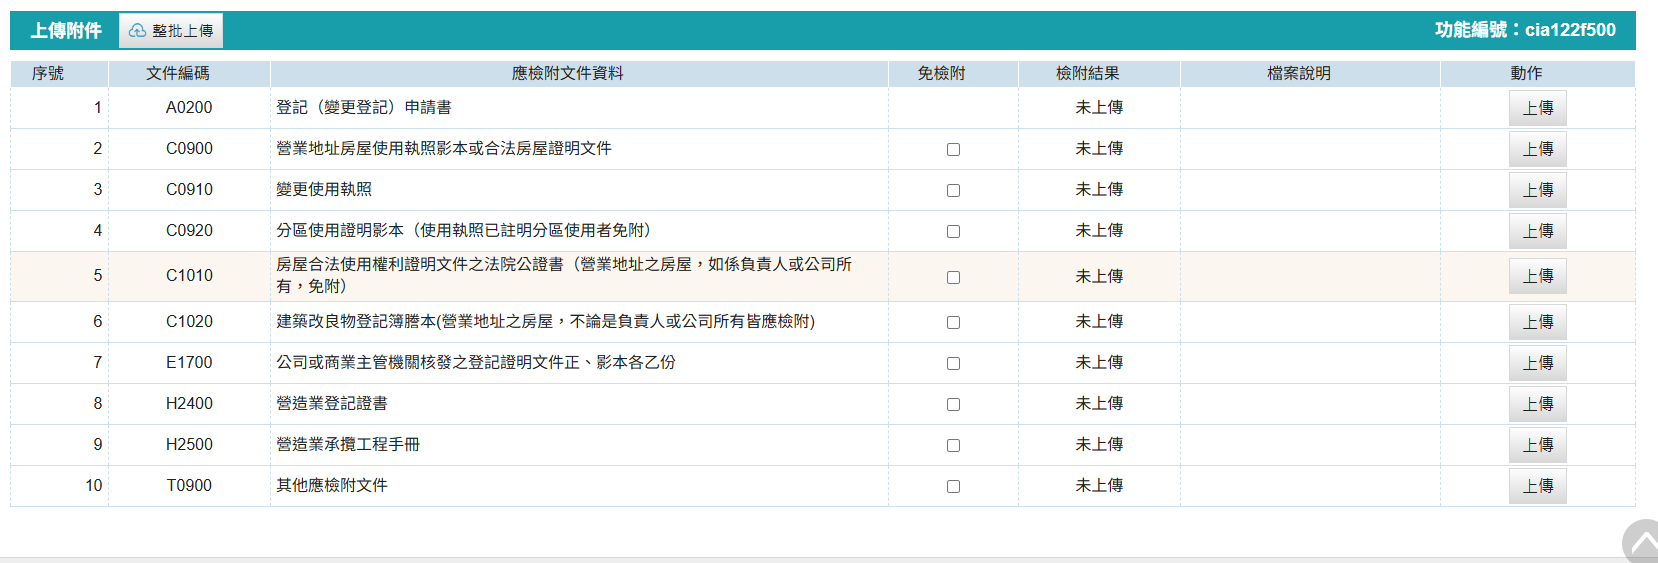The height and width of the screenshot is (563, 1658).
Task: Toggle the 免檢附 checkbox for 變更使用執照
Action: [x=953, y=190]
